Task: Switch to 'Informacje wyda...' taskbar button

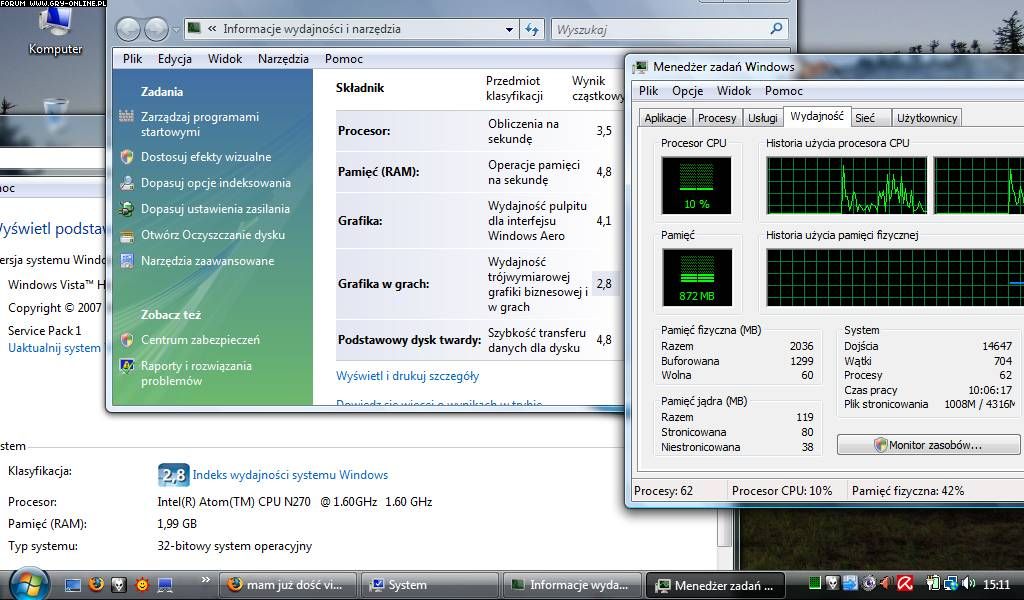Action: coord(572,585)
